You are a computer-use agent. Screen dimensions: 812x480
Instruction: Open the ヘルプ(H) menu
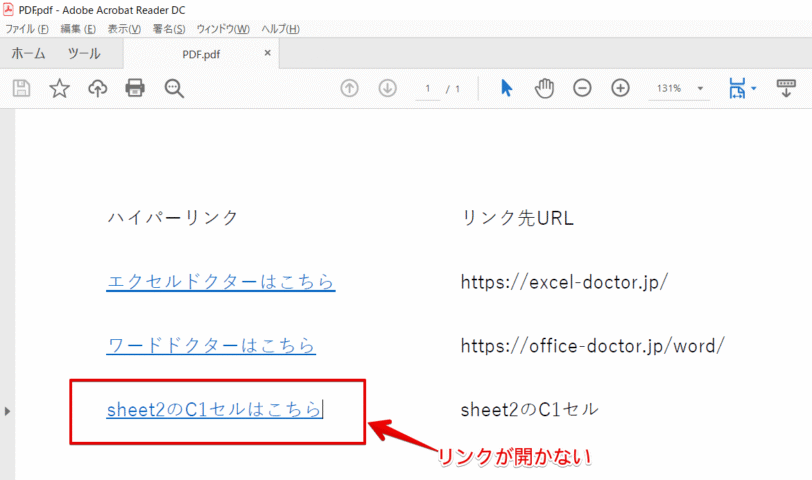click(280, 29)
